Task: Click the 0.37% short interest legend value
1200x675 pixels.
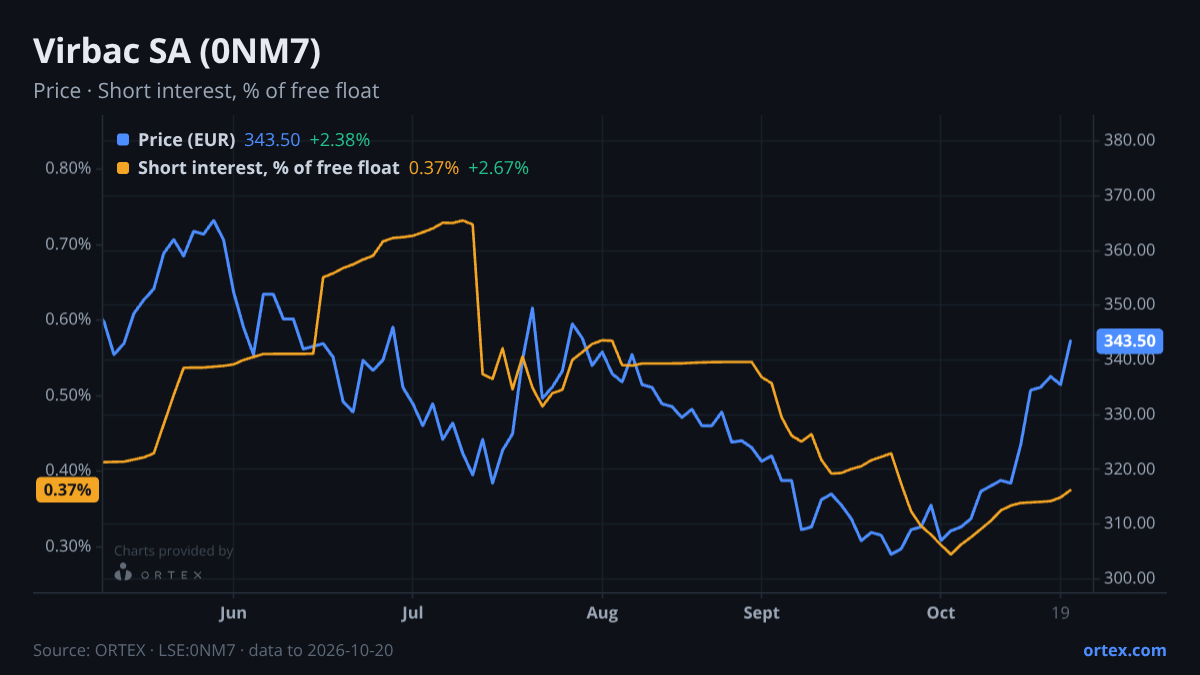Action: pos(434,168)
